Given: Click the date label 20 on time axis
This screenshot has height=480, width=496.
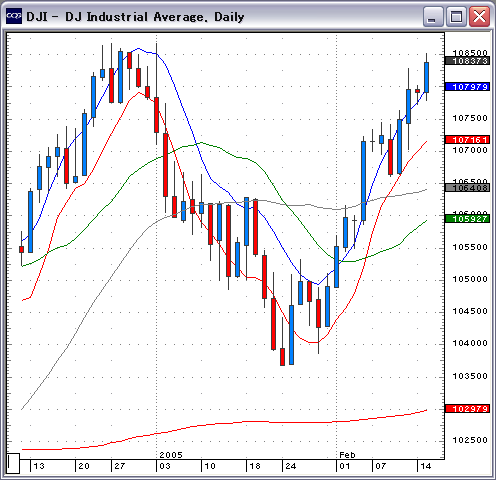Looking at the screenshot, I should [84, 466].
